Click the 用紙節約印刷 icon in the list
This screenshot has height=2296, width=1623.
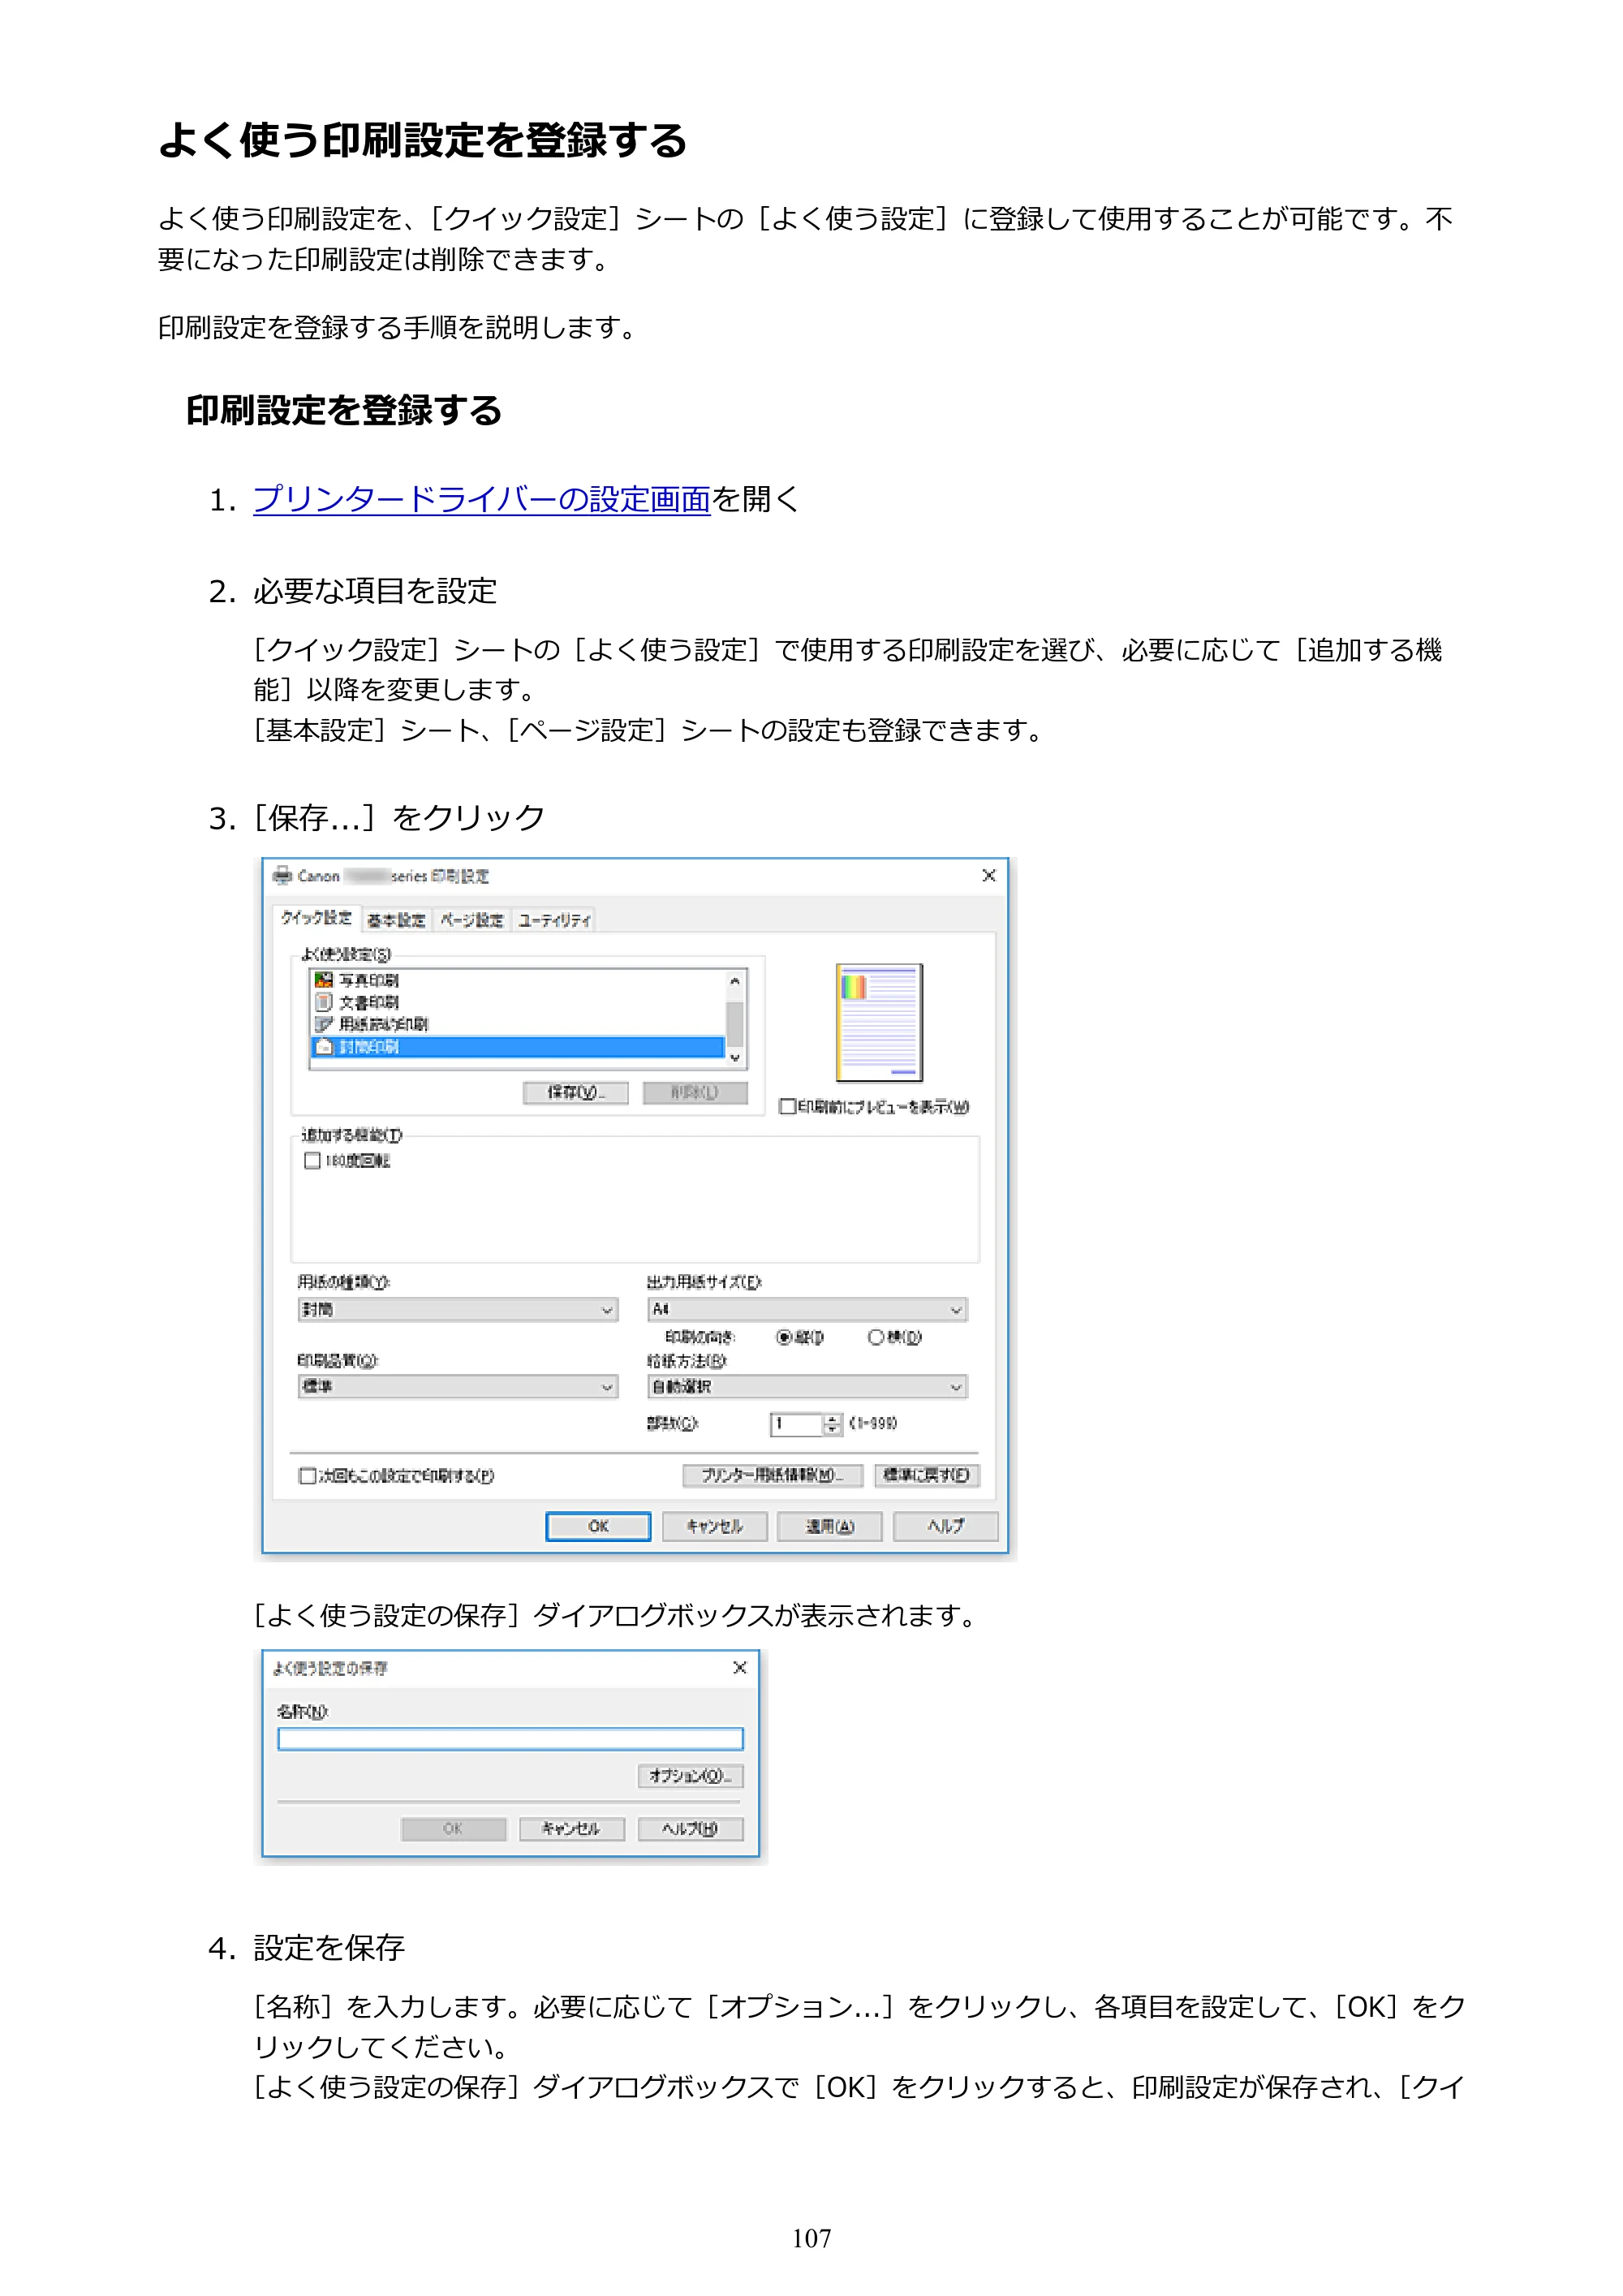[x=323, y=1024]
